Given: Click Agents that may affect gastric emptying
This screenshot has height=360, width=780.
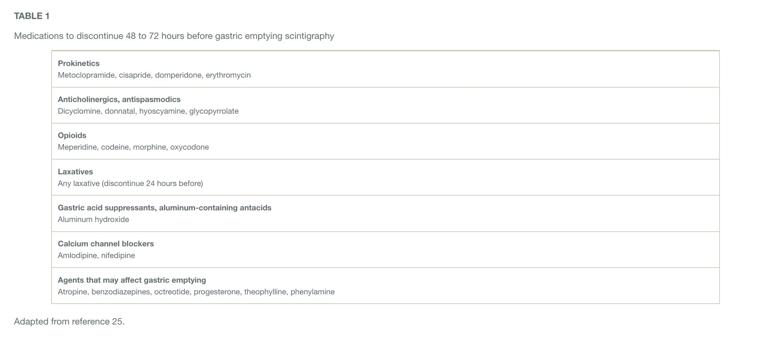Looking at the screenshot, I should 132,280.
